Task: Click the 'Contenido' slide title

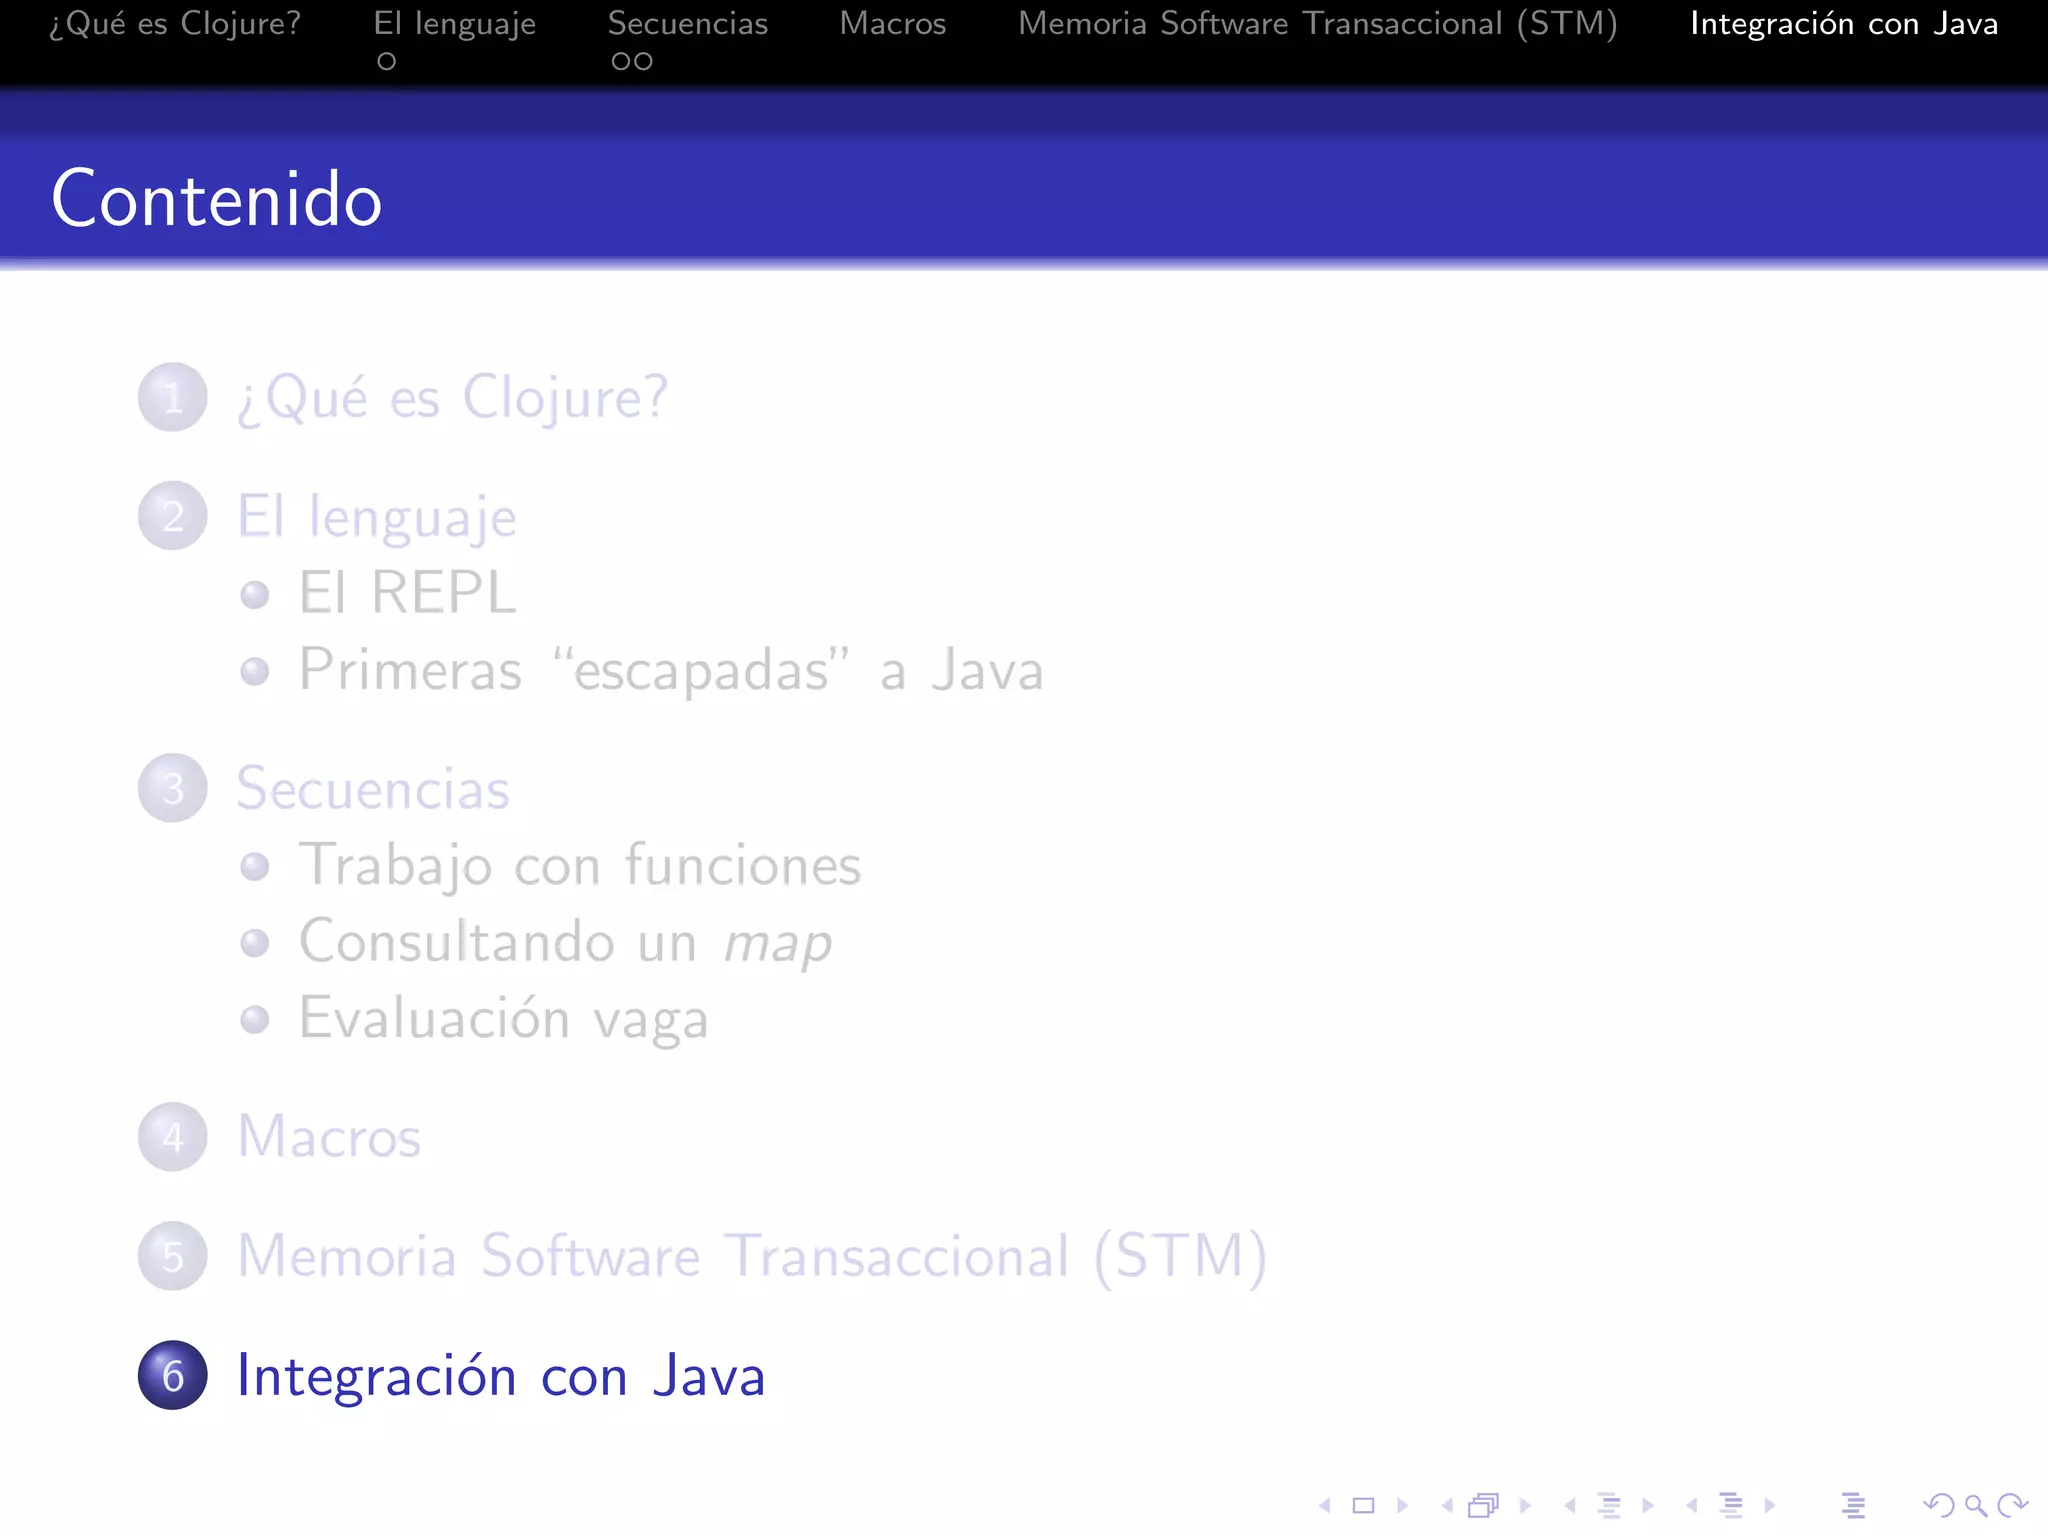Action: [x=217, y=199]
